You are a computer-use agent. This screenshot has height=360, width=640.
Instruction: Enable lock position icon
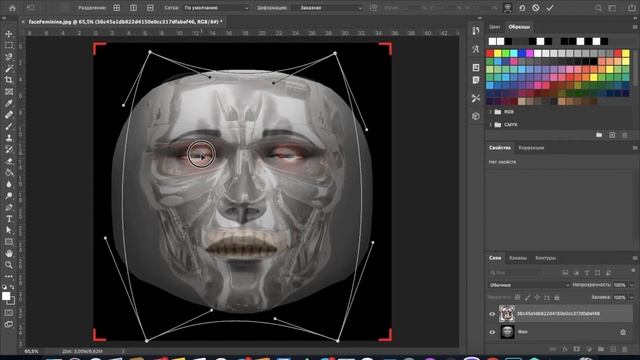click(x=537, y=298)
